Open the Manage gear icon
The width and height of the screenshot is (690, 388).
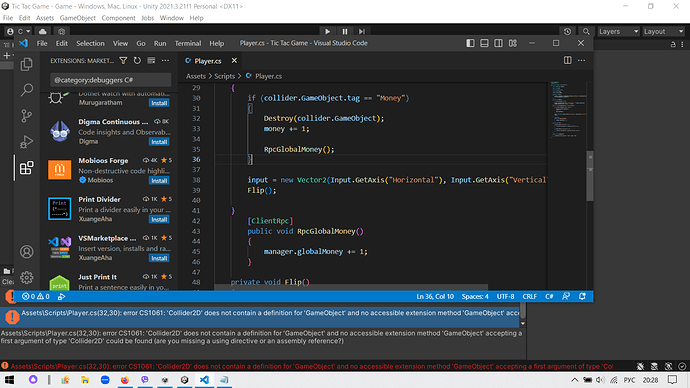click(x=26, y=278)
